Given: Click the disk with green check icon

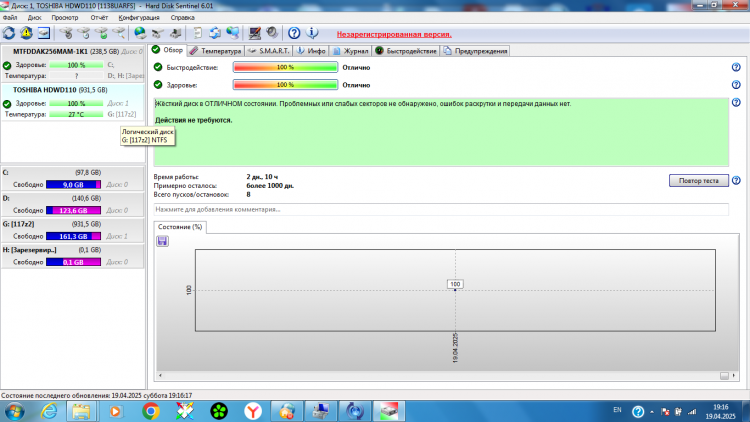Looking at the screenshot, I should [x=101, y=33].
